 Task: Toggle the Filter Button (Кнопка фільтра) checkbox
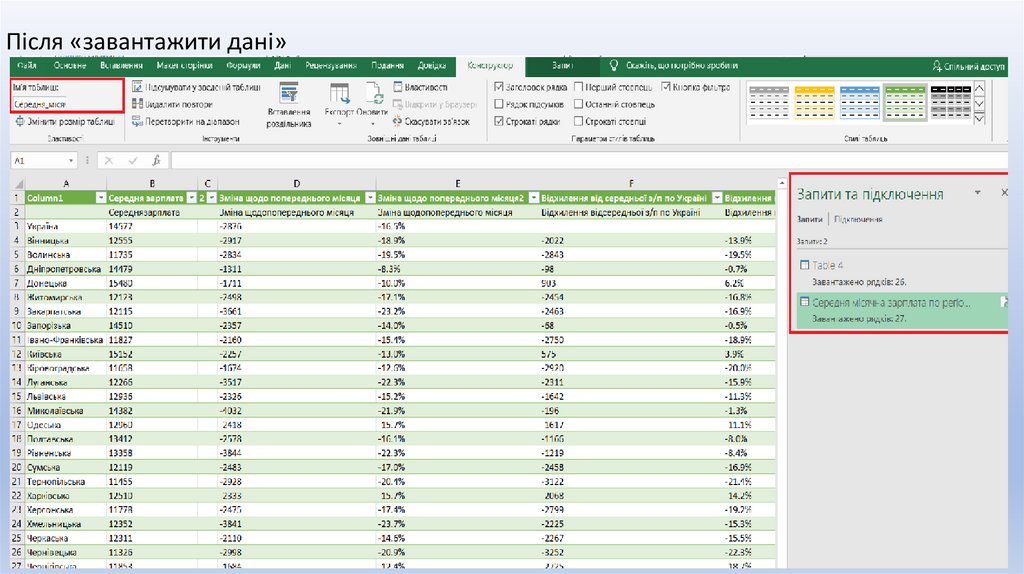click(x=665, y=87)
